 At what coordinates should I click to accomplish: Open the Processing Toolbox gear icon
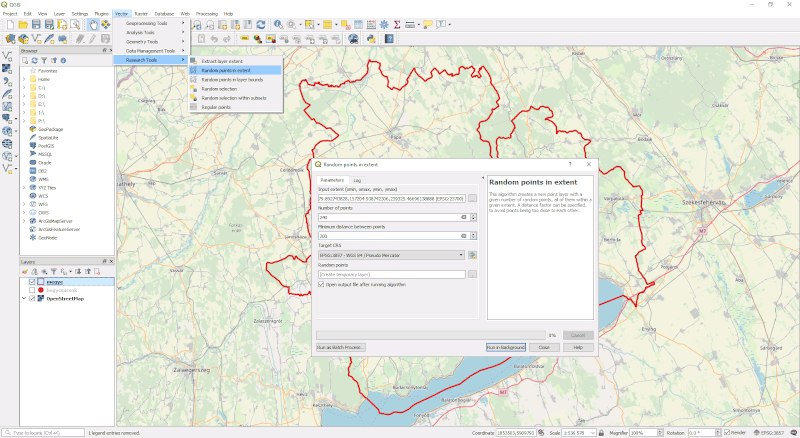pyautogui.click(x=384, y=25)
